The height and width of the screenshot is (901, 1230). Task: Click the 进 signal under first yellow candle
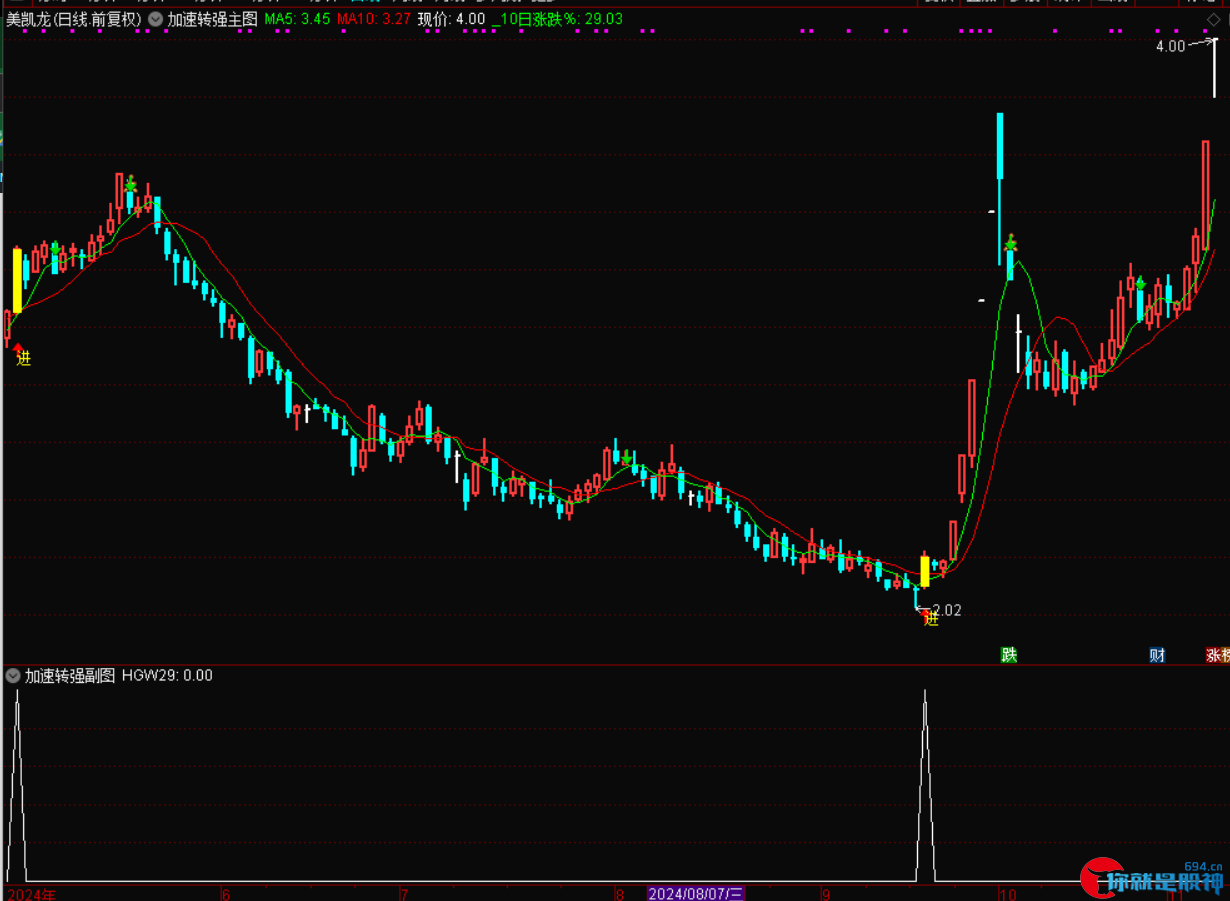[x=24, y=358]
